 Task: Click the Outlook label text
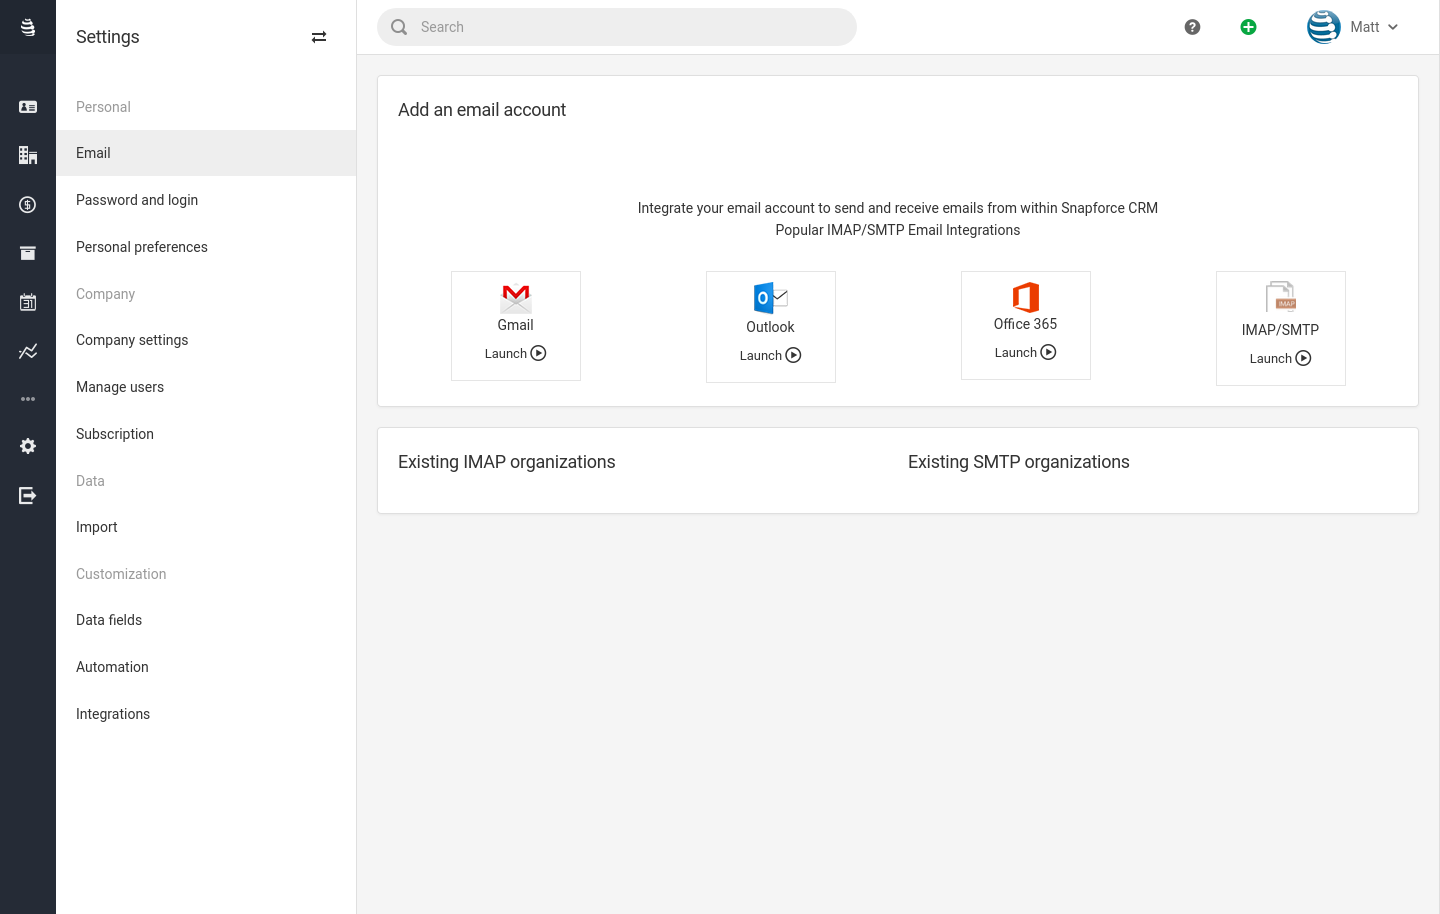coord(771,327)
